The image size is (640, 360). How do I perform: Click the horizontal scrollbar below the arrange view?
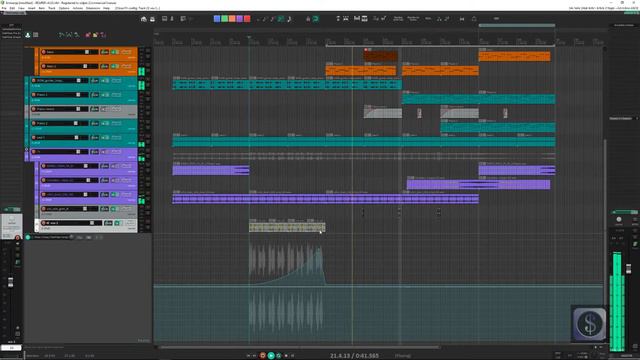pos(300,347)
